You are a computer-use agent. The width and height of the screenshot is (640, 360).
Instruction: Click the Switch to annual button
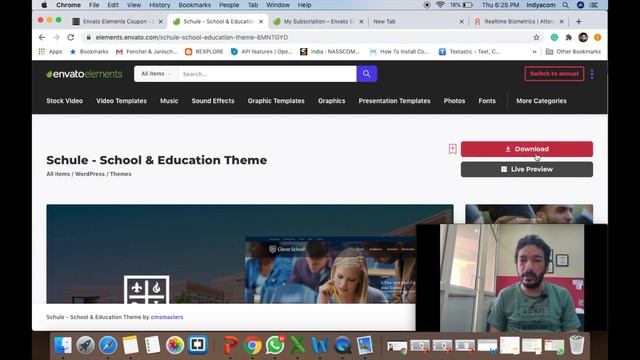(x=554, y=74)
